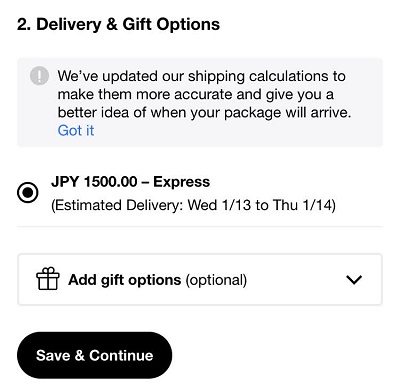
Task: Click the gray exclamation info icon
Action: tap(39, 76)
